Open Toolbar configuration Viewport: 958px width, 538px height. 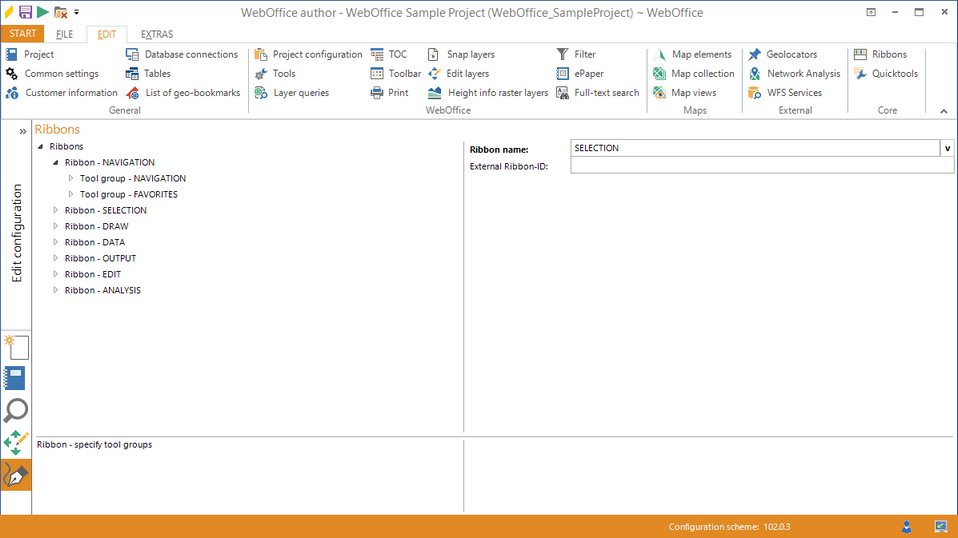coord(395,73)
